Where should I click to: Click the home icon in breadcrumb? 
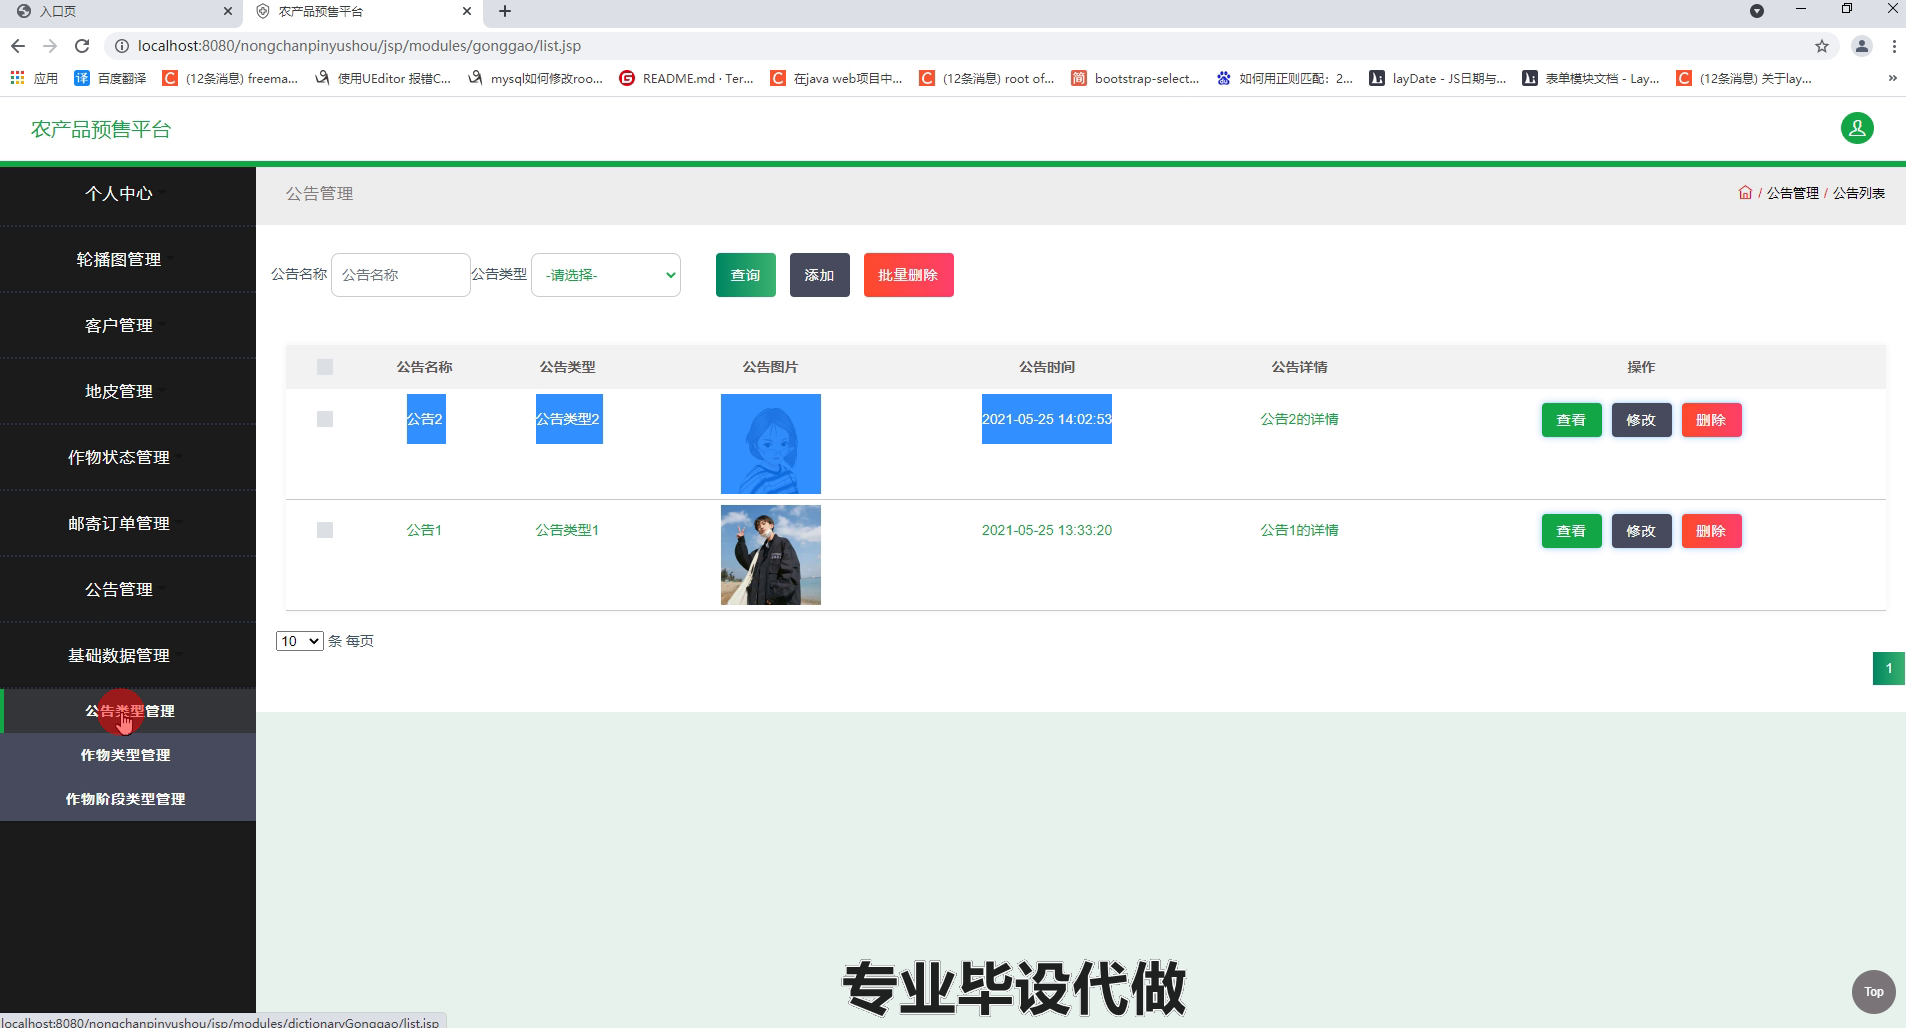tap(1745, 193)
